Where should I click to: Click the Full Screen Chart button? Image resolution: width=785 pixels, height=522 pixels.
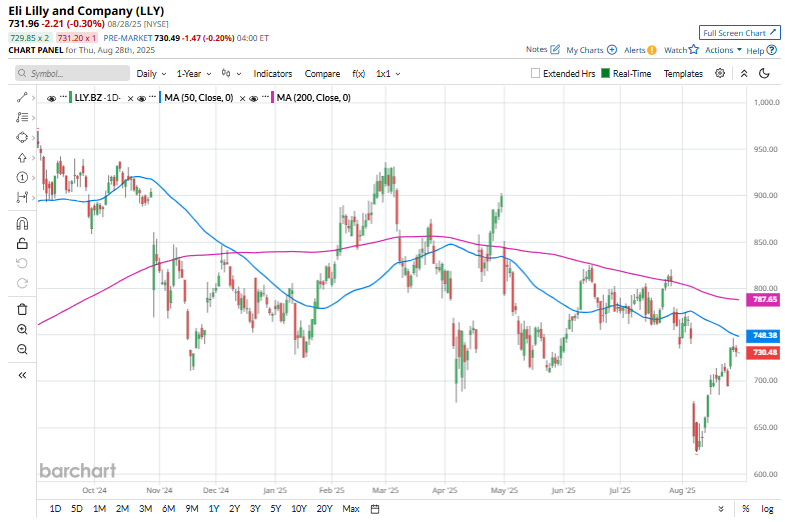739,33
